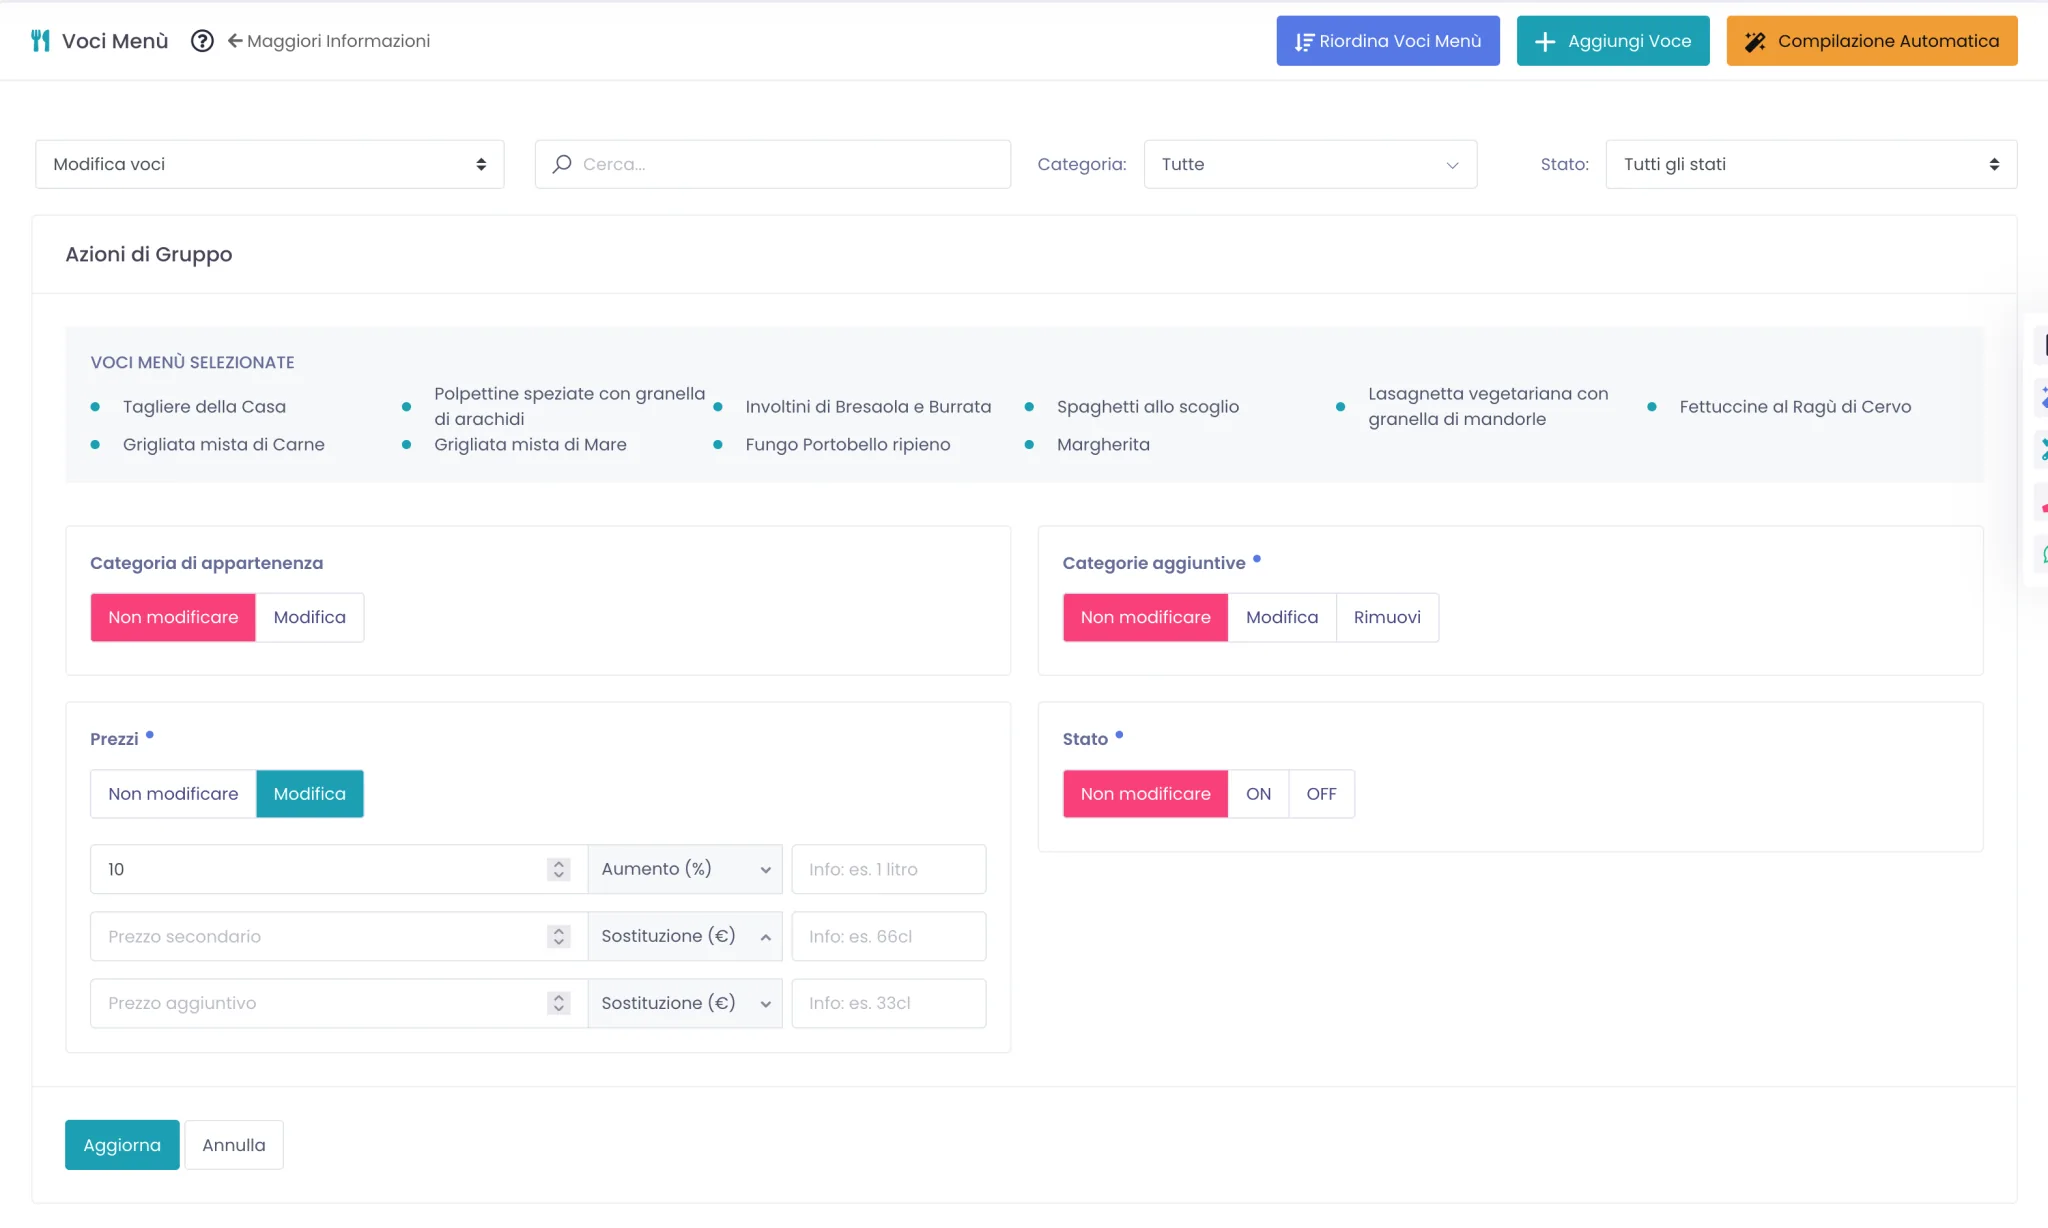This screenshot has width=2048, height=1228.
Task: Click the stepper arrows on the 10 price field
Action: coord(559,869)
